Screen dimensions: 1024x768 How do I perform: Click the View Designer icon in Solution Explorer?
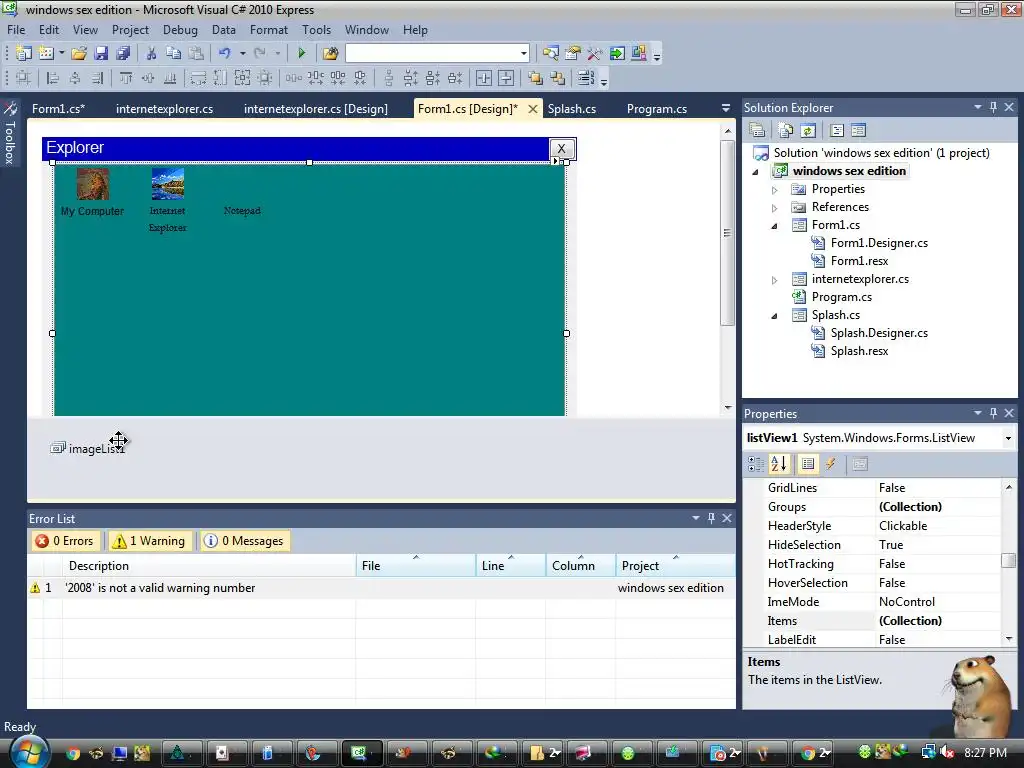click(x=858, y=131)
